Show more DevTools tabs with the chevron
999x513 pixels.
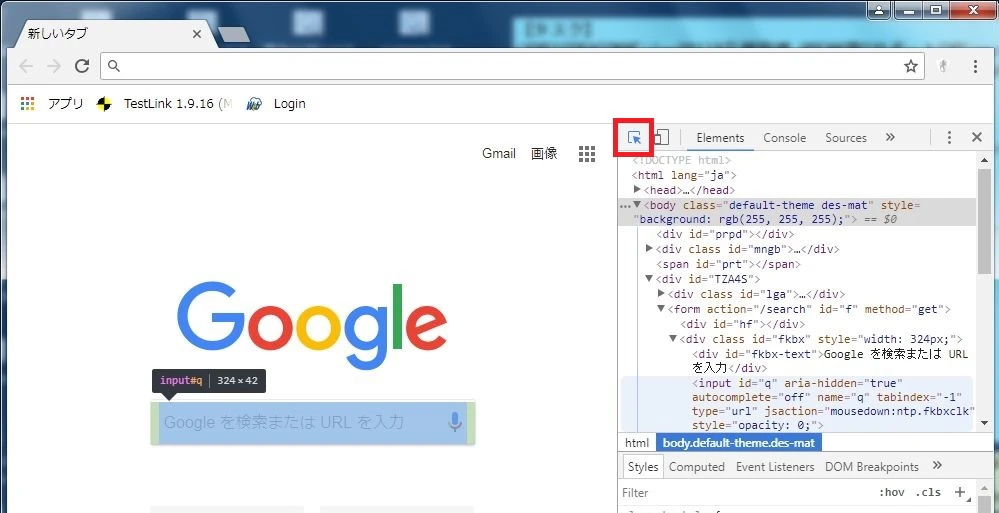point(890,137)
